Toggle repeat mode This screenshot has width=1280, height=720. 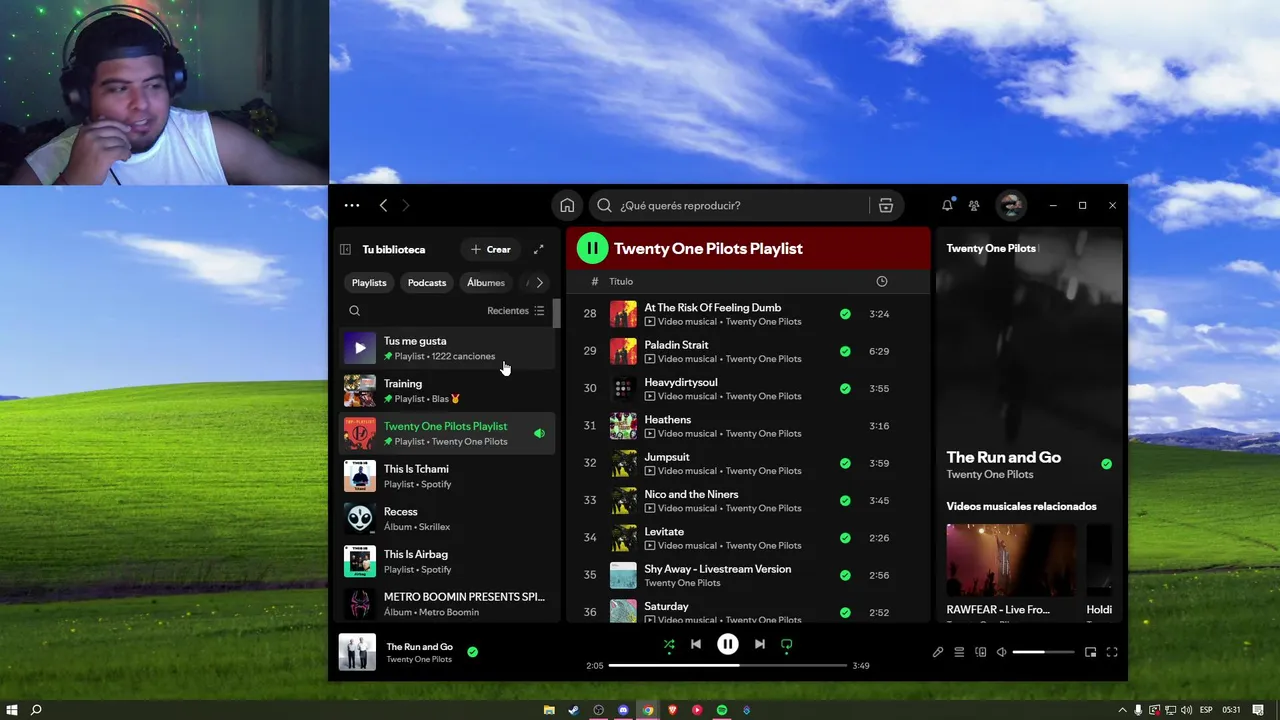[787, 645]
